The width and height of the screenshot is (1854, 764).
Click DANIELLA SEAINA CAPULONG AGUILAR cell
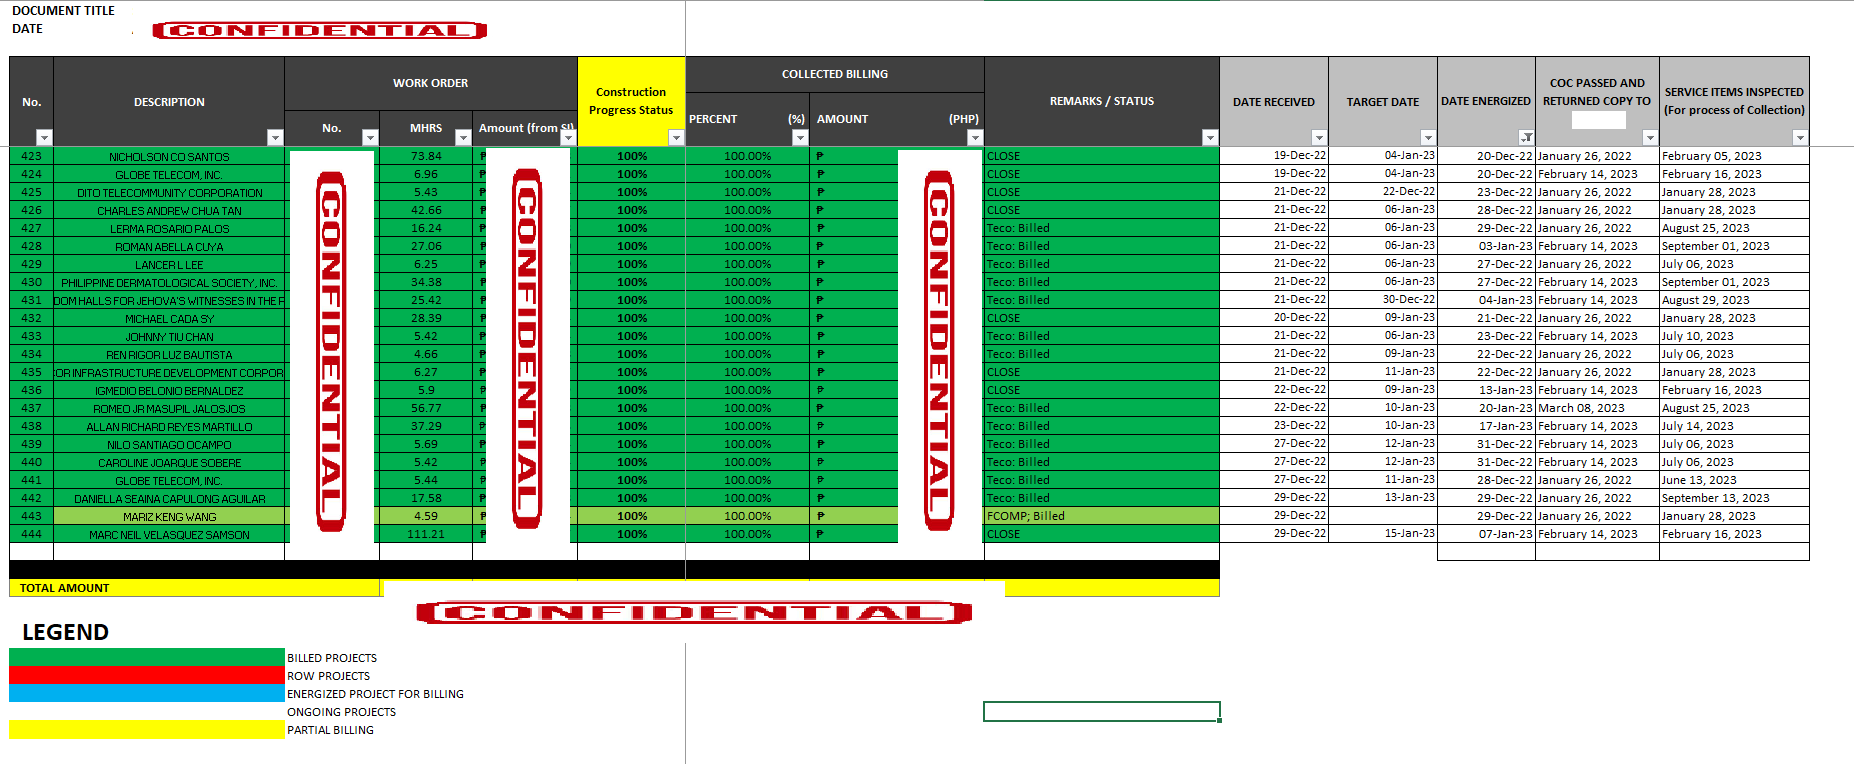pyautogui.click(x=169, y=499)
